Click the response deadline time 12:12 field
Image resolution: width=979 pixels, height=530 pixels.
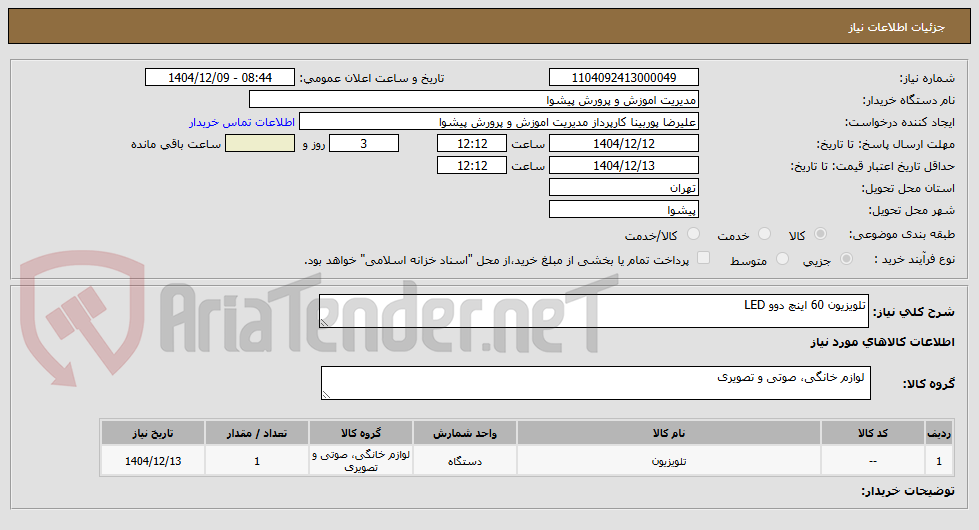(472, 144)
